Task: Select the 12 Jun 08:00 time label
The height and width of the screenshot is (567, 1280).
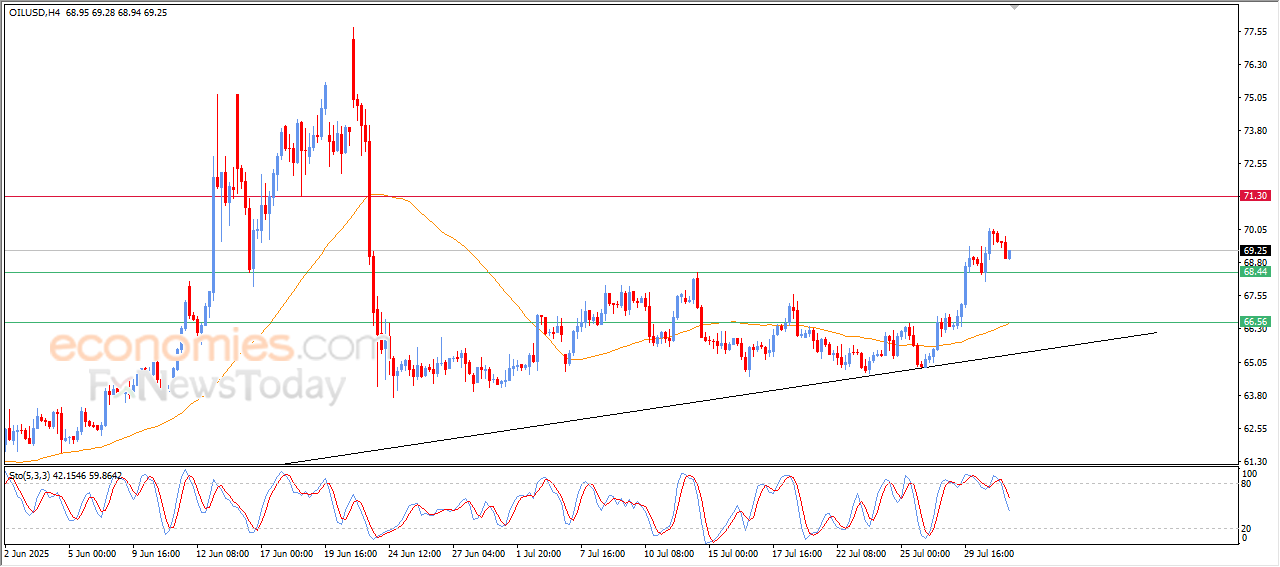Action: [221, 552]
